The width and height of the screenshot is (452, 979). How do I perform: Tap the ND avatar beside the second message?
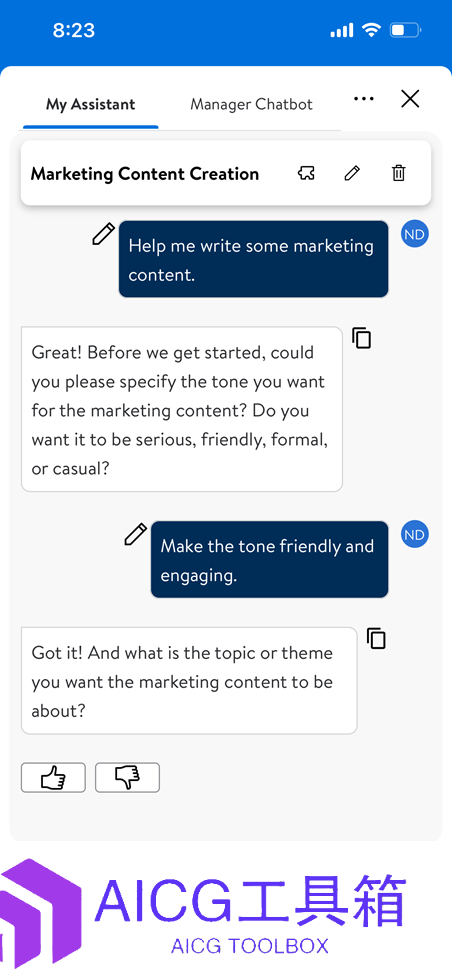pos(415,534)
